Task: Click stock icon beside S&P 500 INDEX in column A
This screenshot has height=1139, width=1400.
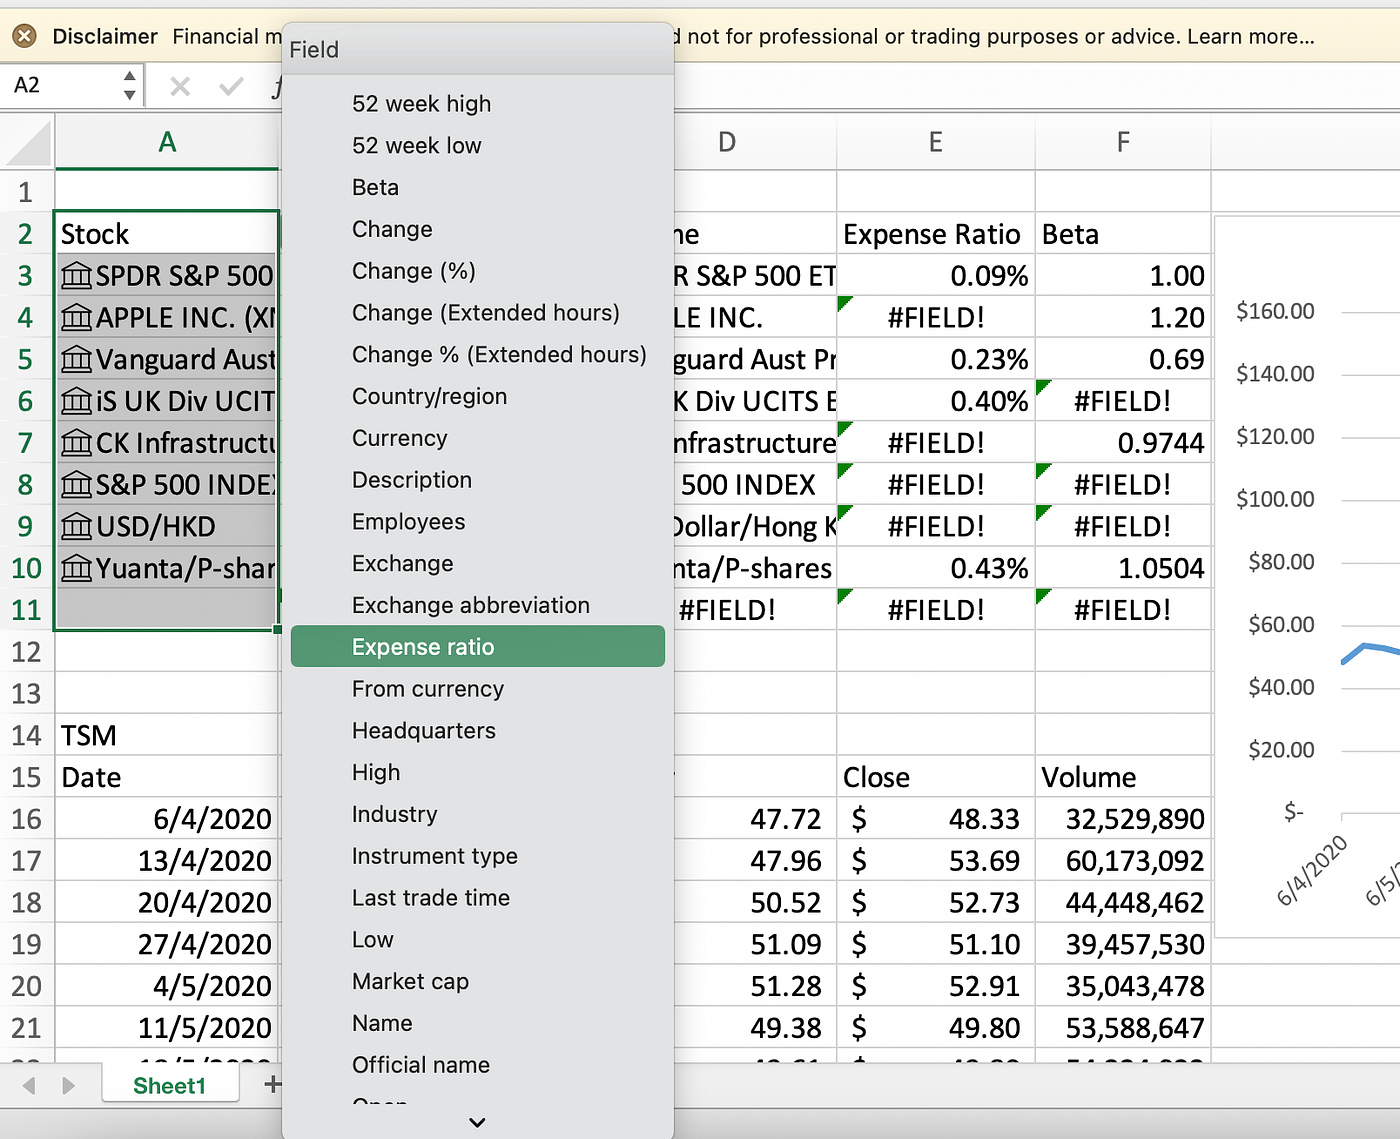Action: tap(77, 485)
